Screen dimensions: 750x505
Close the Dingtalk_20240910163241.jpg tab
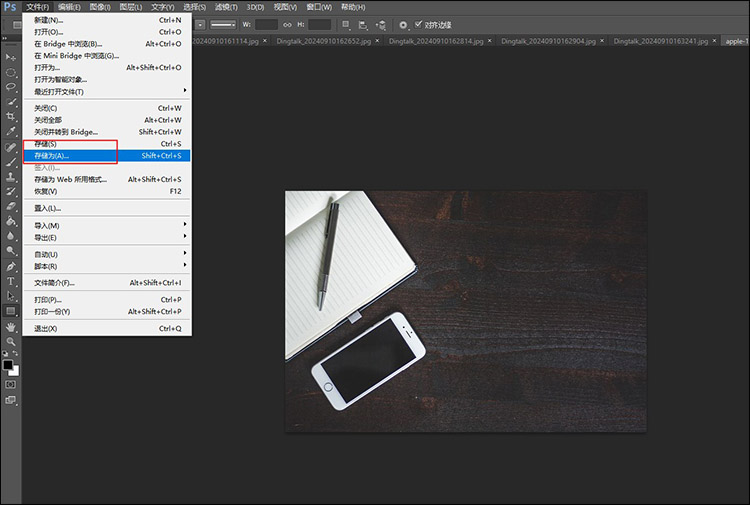coord(714,41)
